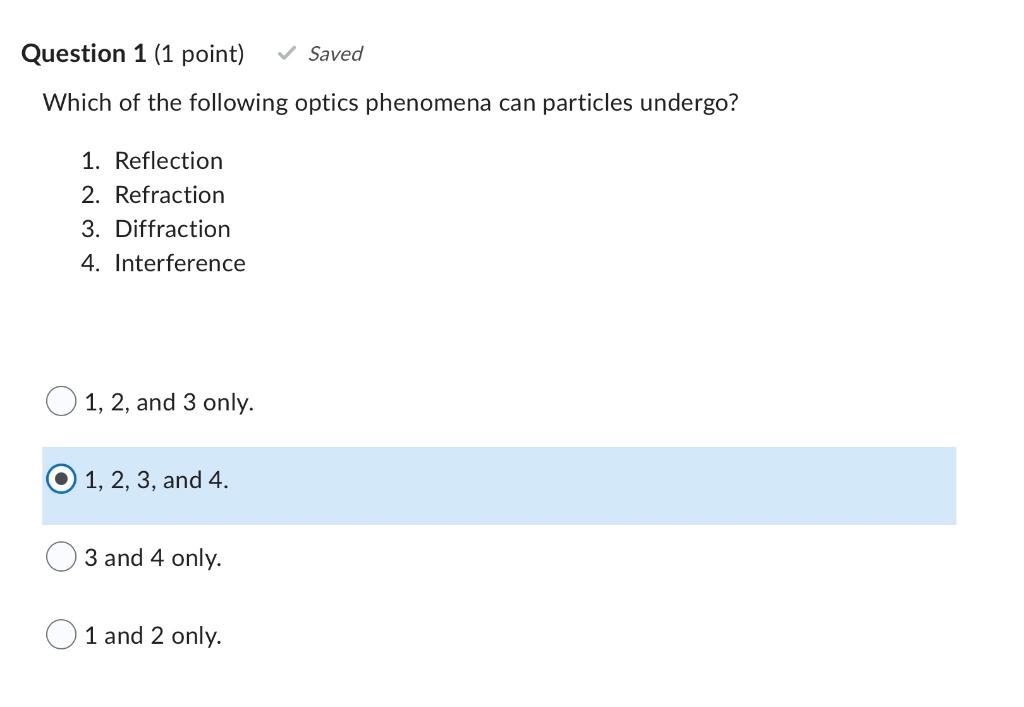Click the "1, 2, and 3 only." answer text

(x=169, y=402)
